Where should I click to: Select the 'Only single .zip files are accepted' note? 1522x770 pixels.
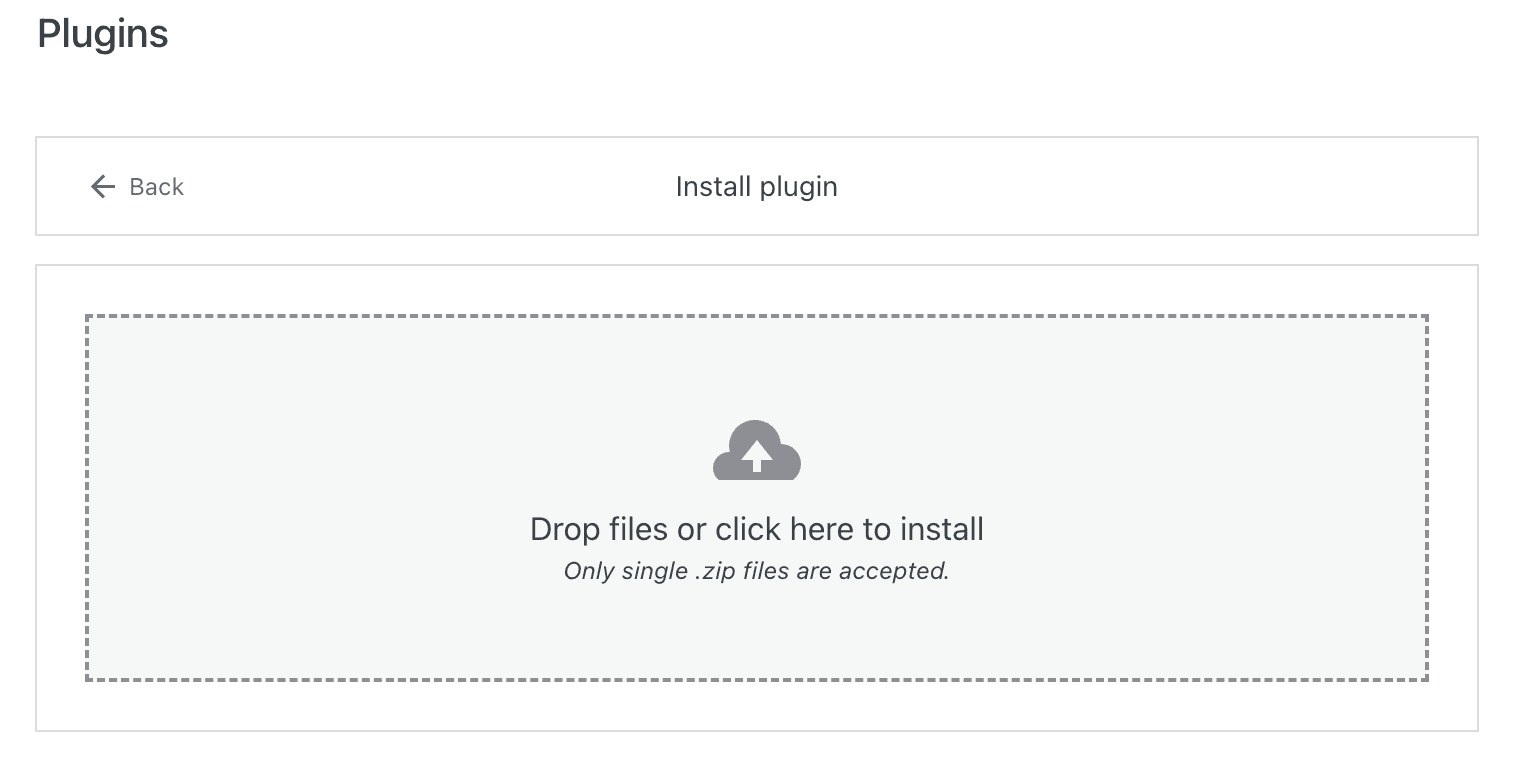coord(756,570)
